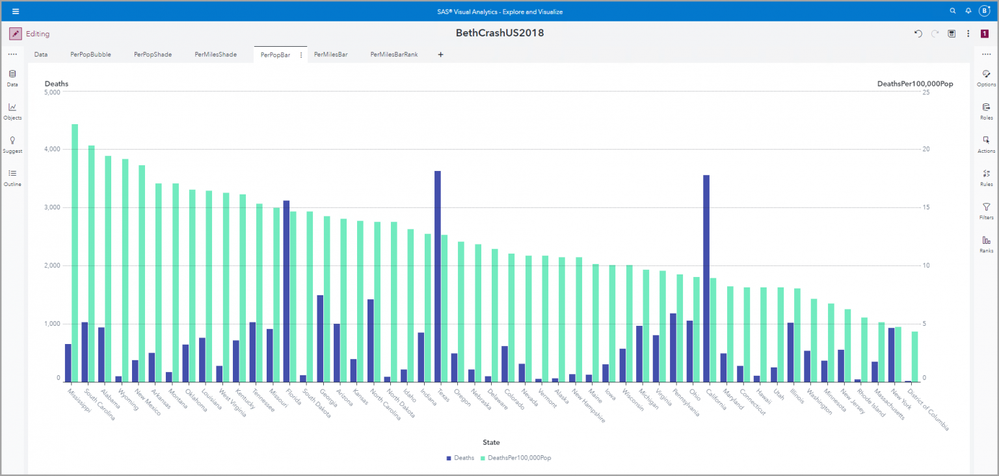Click the 25 right axis value

point(926,92)
